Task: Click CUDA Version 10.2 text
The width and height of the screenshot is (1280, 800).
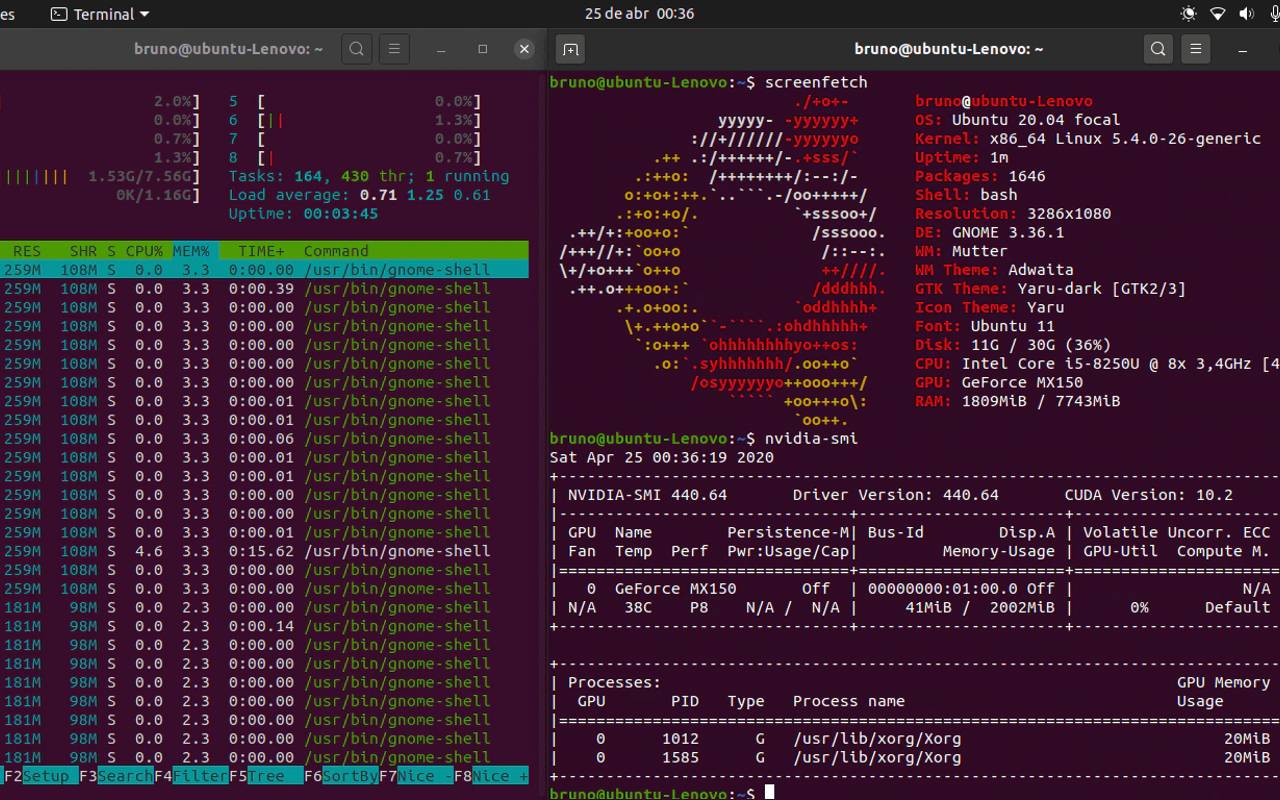Action: 1149,495
